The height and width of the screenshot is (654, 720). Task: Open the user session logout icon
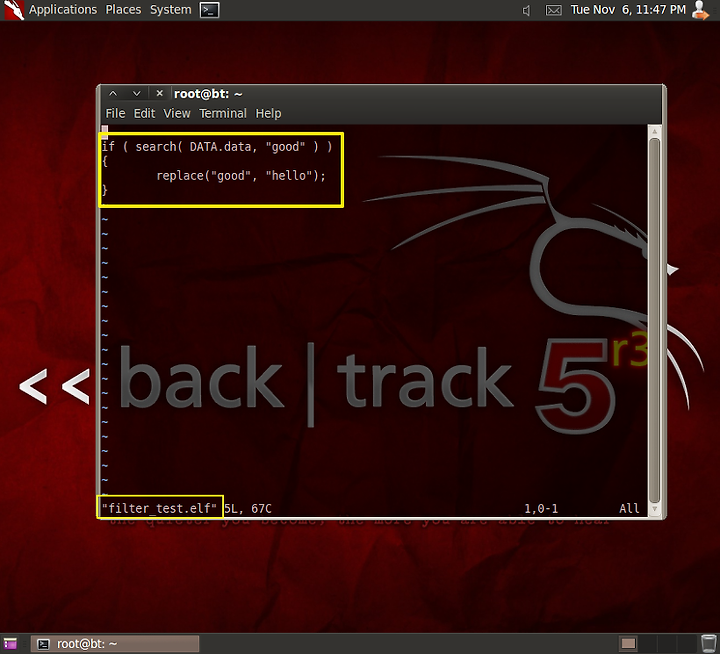click(700, 10)
